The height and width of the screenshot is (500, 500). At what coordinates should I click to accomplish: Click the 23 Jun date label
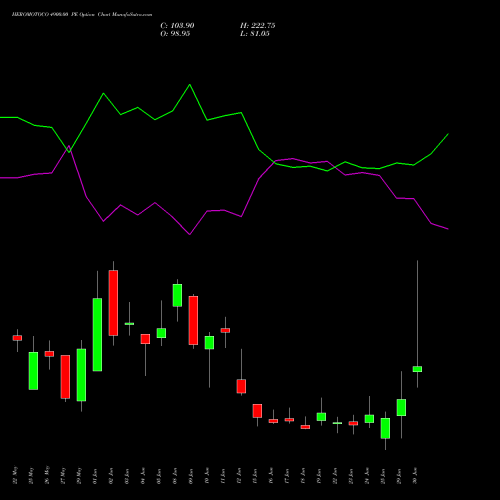[352, 476]
